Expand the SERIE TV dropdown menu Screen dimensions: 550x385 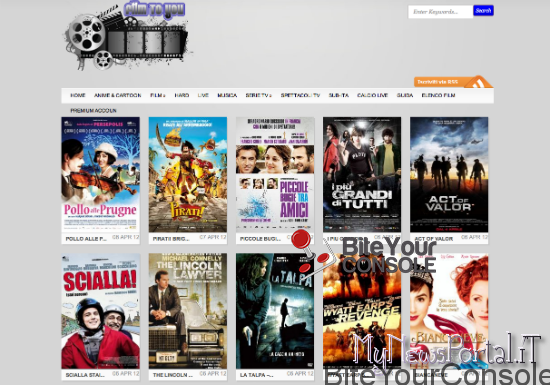(x=259, y=95)
